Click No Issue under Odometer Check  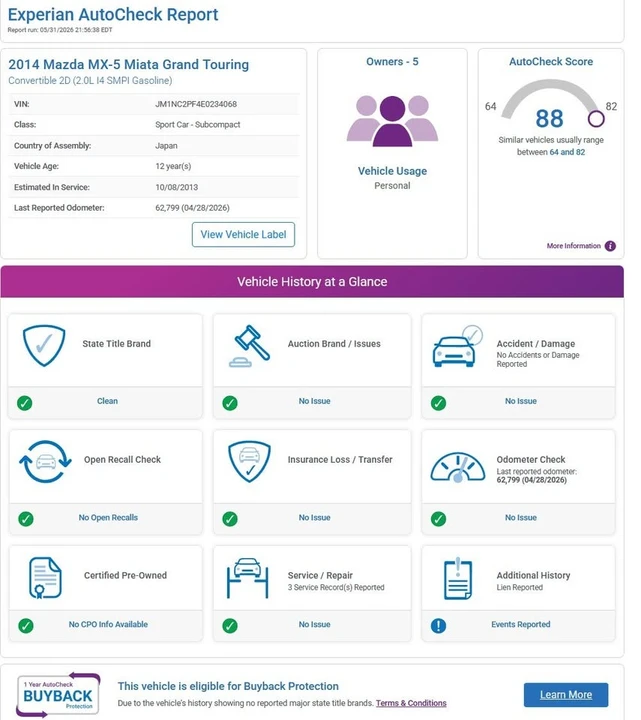click(x=521, y=518)
